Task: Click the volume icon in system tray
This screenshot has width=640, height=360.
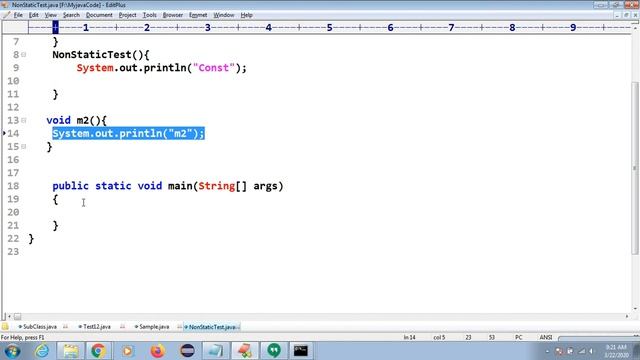Action: (x=591, y=351)
